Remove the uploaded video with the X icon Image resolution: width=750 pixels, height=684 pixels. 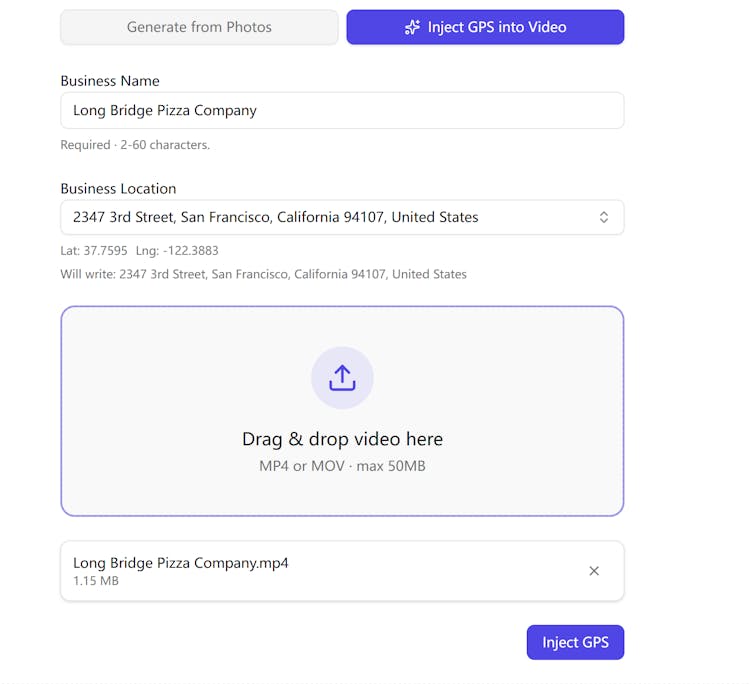click(594, 571)
